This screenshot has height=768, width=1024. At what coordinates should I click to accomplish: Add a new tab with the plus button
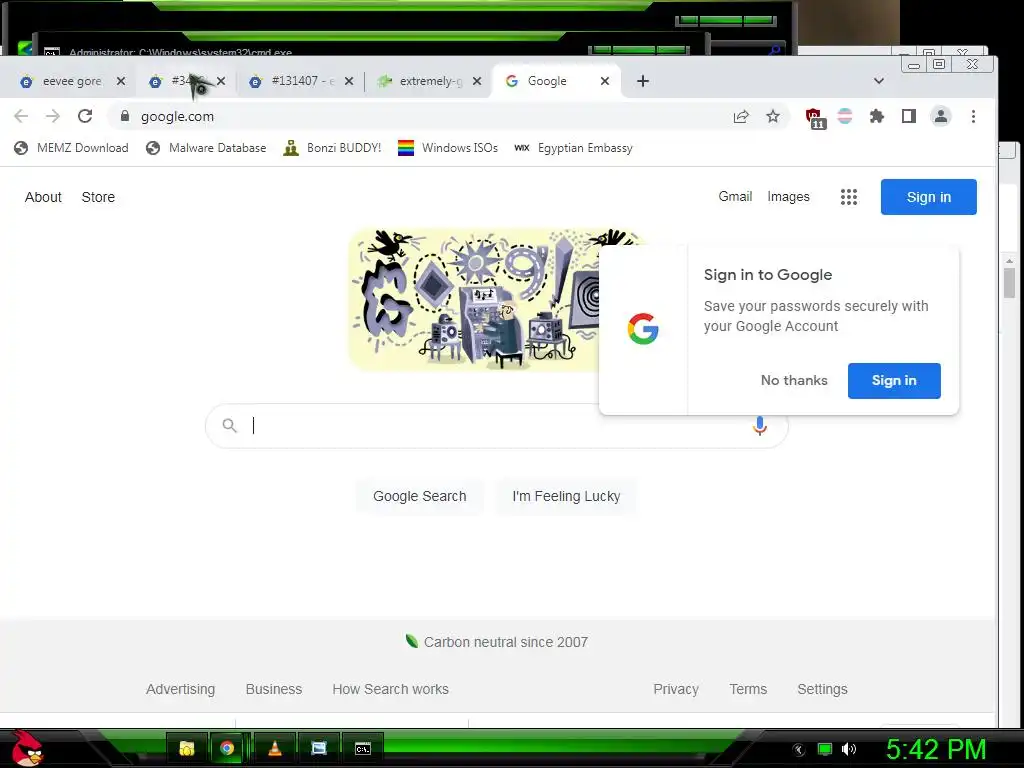(x=643, y=81)
